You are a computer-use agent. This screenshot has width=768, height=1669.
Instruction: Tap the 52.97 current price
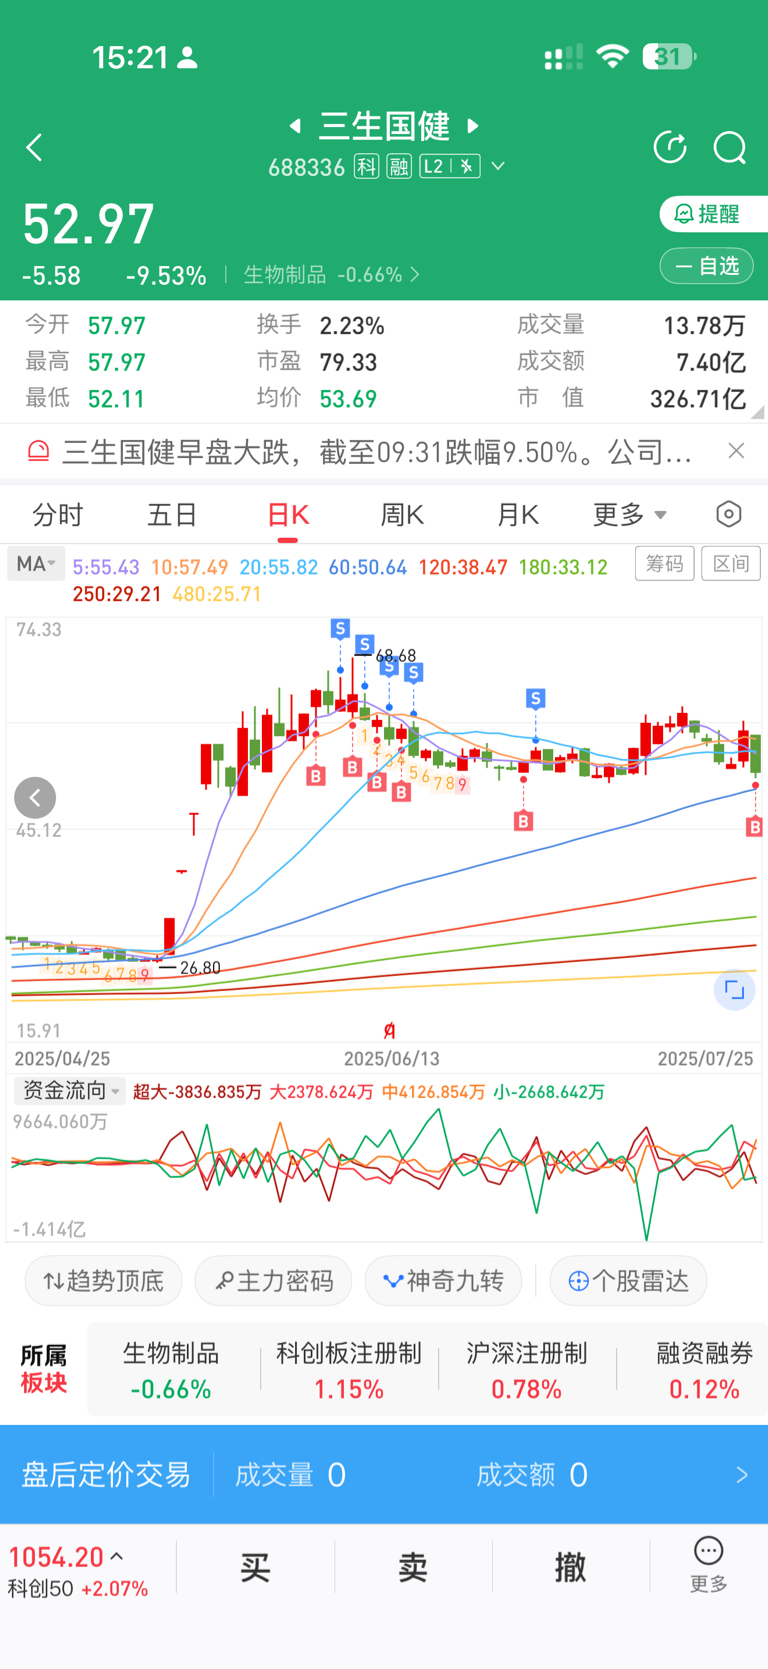pos(89,224)
